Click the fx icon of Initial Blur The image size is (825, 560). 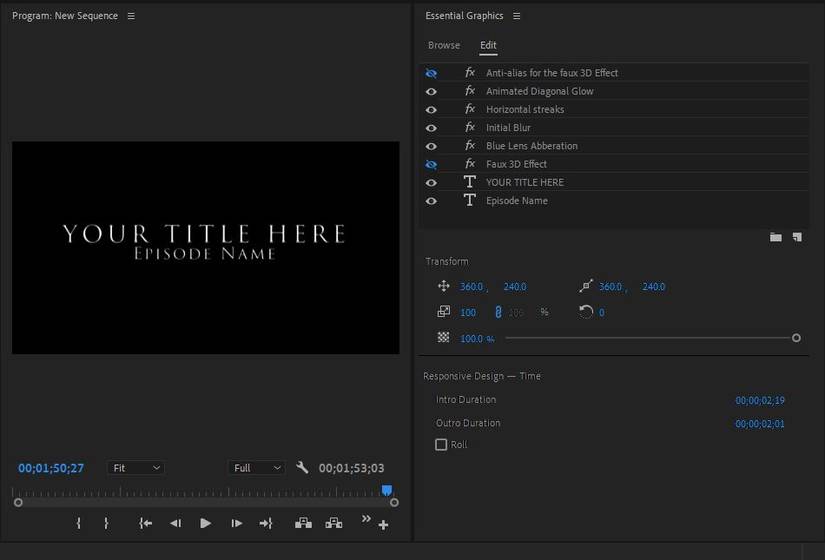click(x=470, y=127)
